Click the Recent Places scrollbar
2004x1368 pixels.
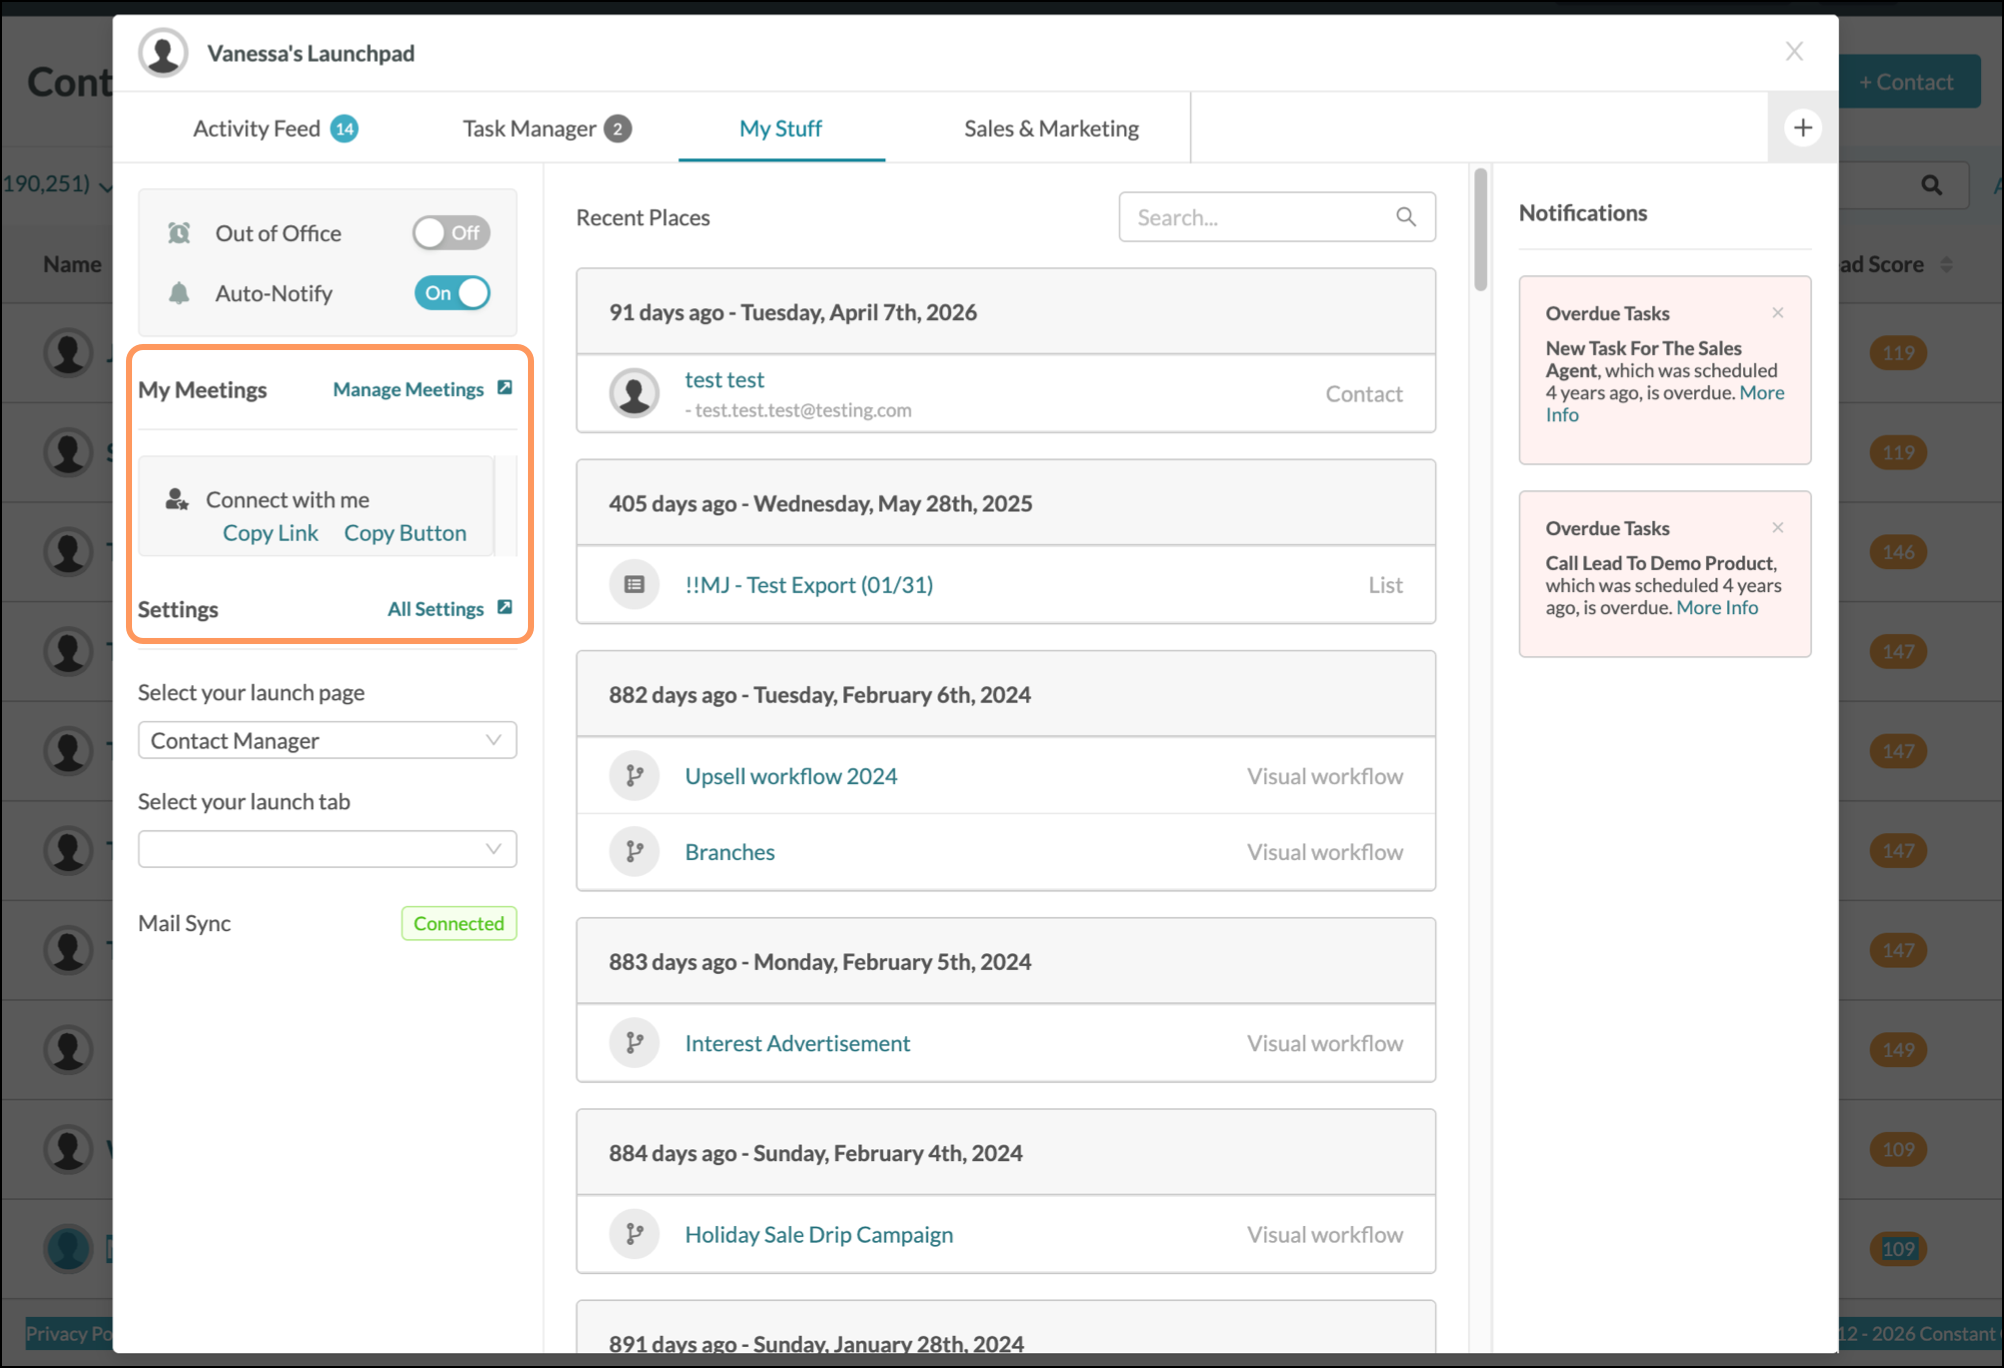click(1480, 230)
